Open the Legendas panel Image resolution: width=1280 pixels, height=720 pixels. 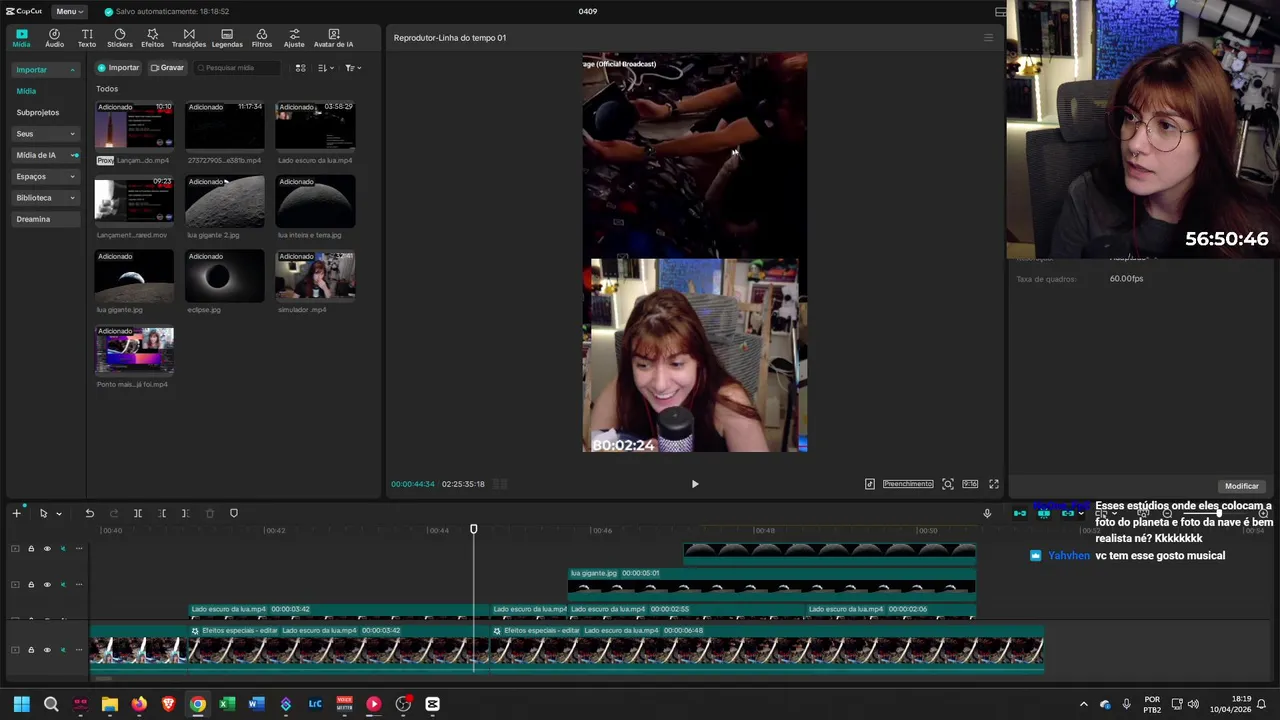(x=227, y=38)
